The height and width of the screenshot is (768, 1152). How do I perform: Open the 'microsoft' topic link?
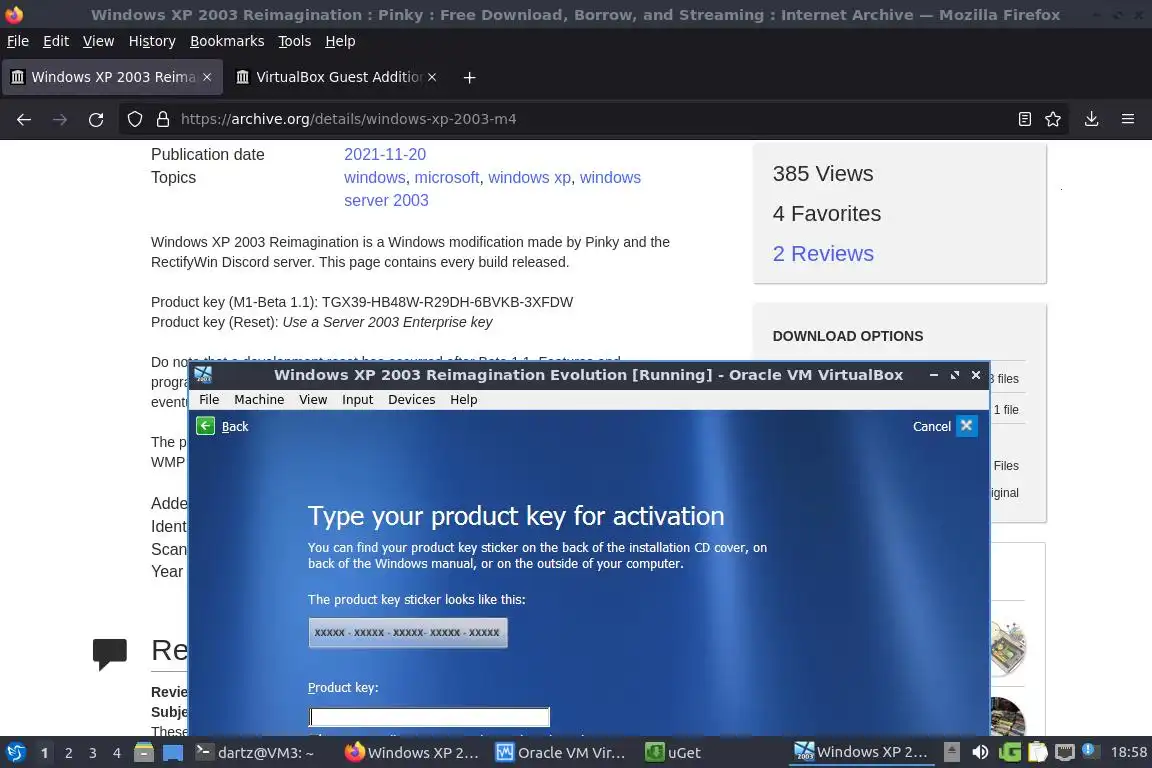pos(447,178)
